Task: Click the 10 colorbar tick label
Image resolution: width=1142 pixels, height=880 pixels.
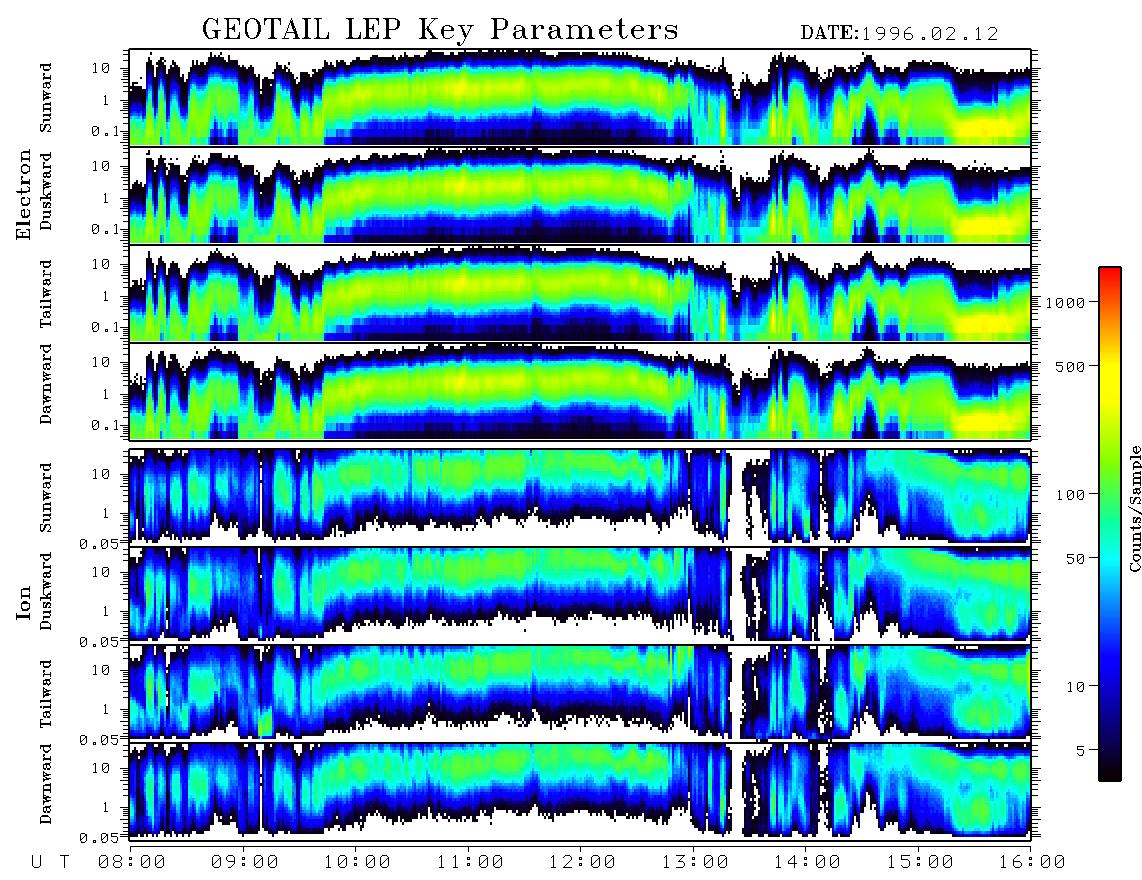Action: coord(1075,686)
